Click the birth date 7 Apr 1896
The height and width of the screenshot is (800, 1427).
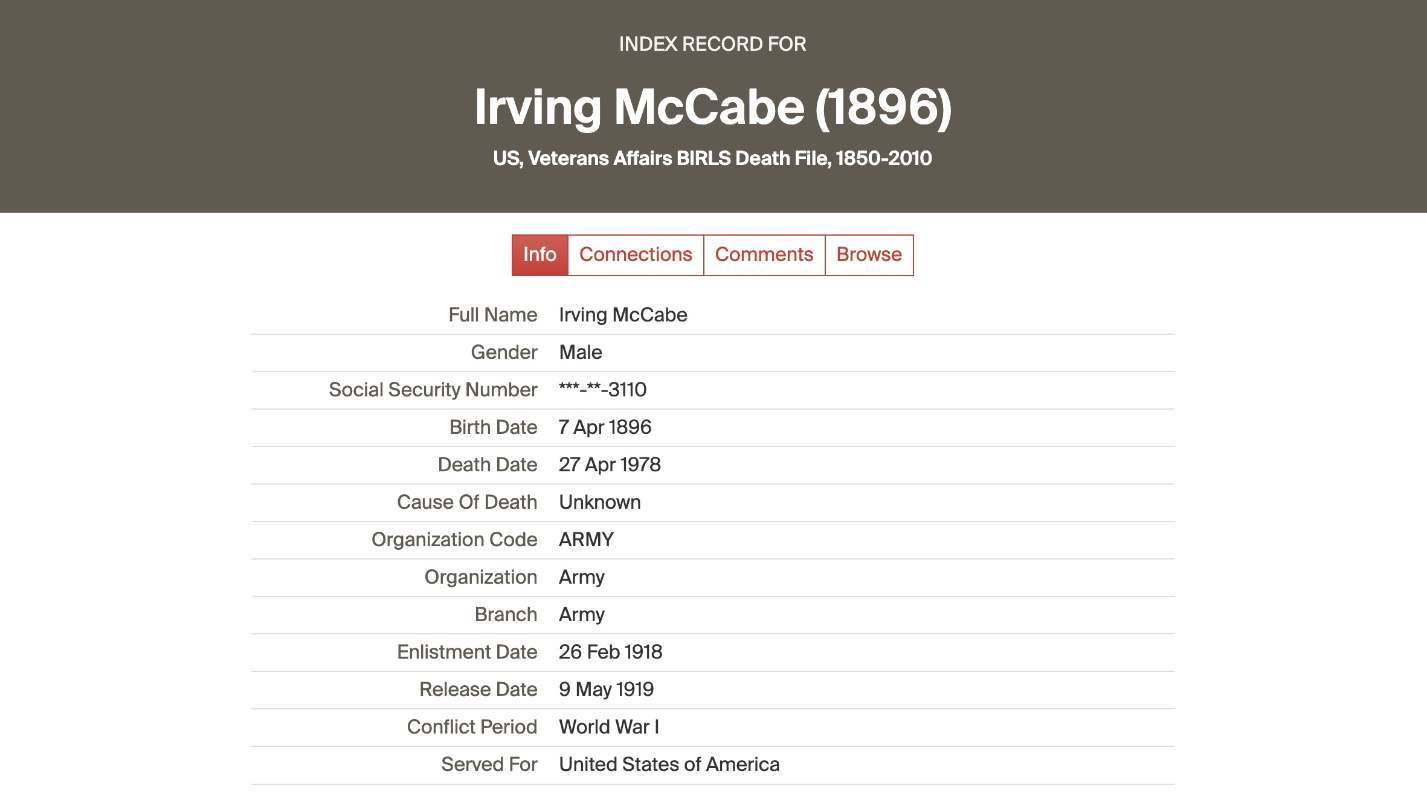point(605,427)
